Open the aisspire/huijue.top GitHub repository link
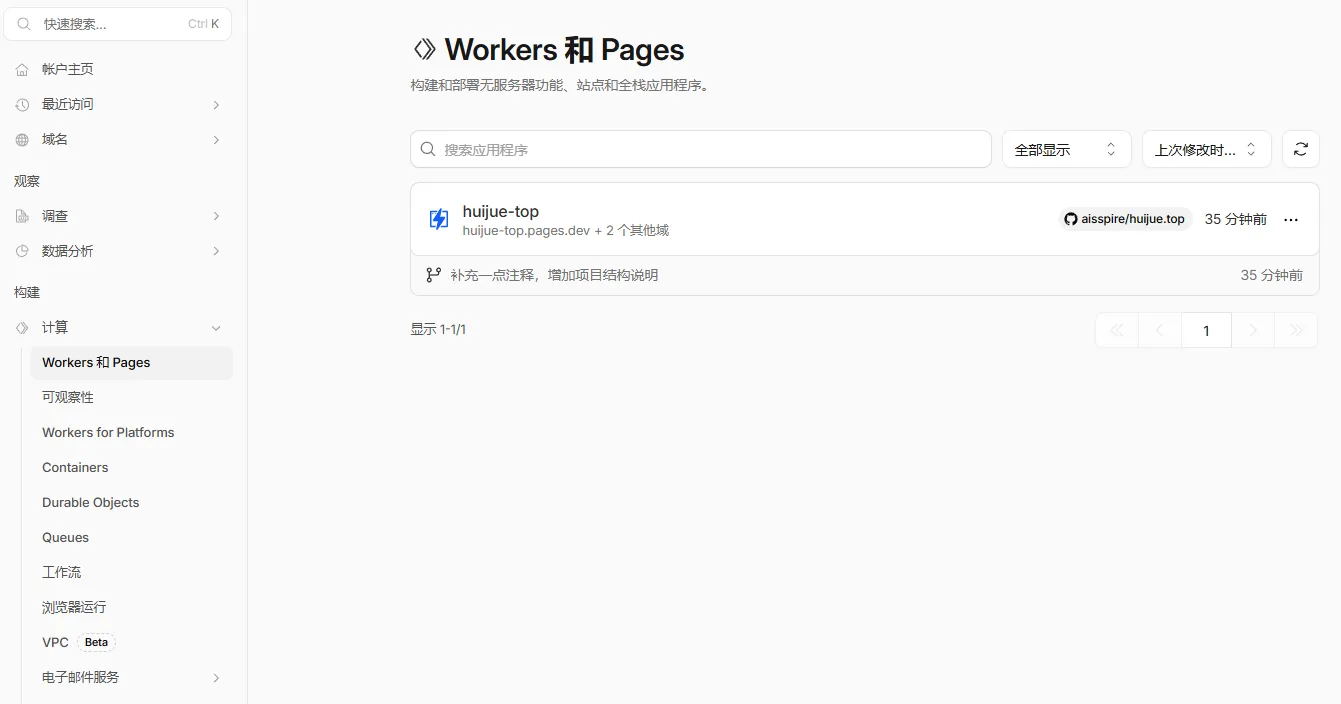The width and height of the screenshot is (1341, 704). [x=1125, y=219]
